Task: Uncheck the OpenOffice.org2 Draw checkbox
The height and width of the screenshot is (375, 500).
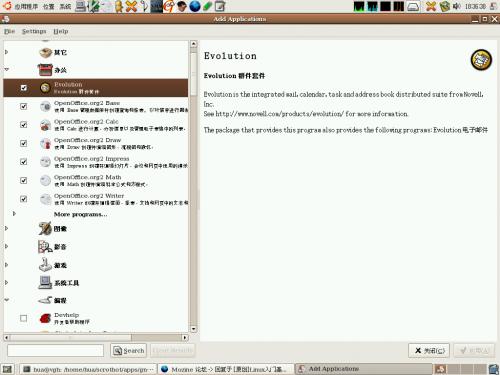Action: coord(23,143)
